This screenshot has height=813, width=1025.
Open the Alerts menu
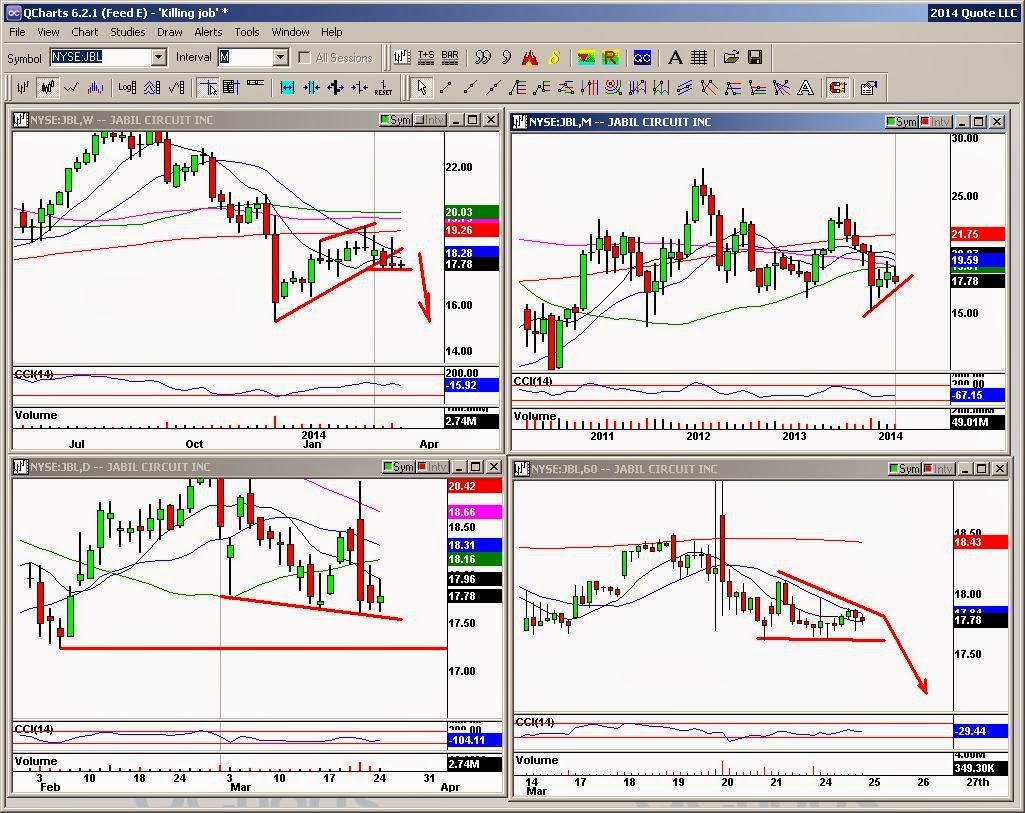coord(208,32)
